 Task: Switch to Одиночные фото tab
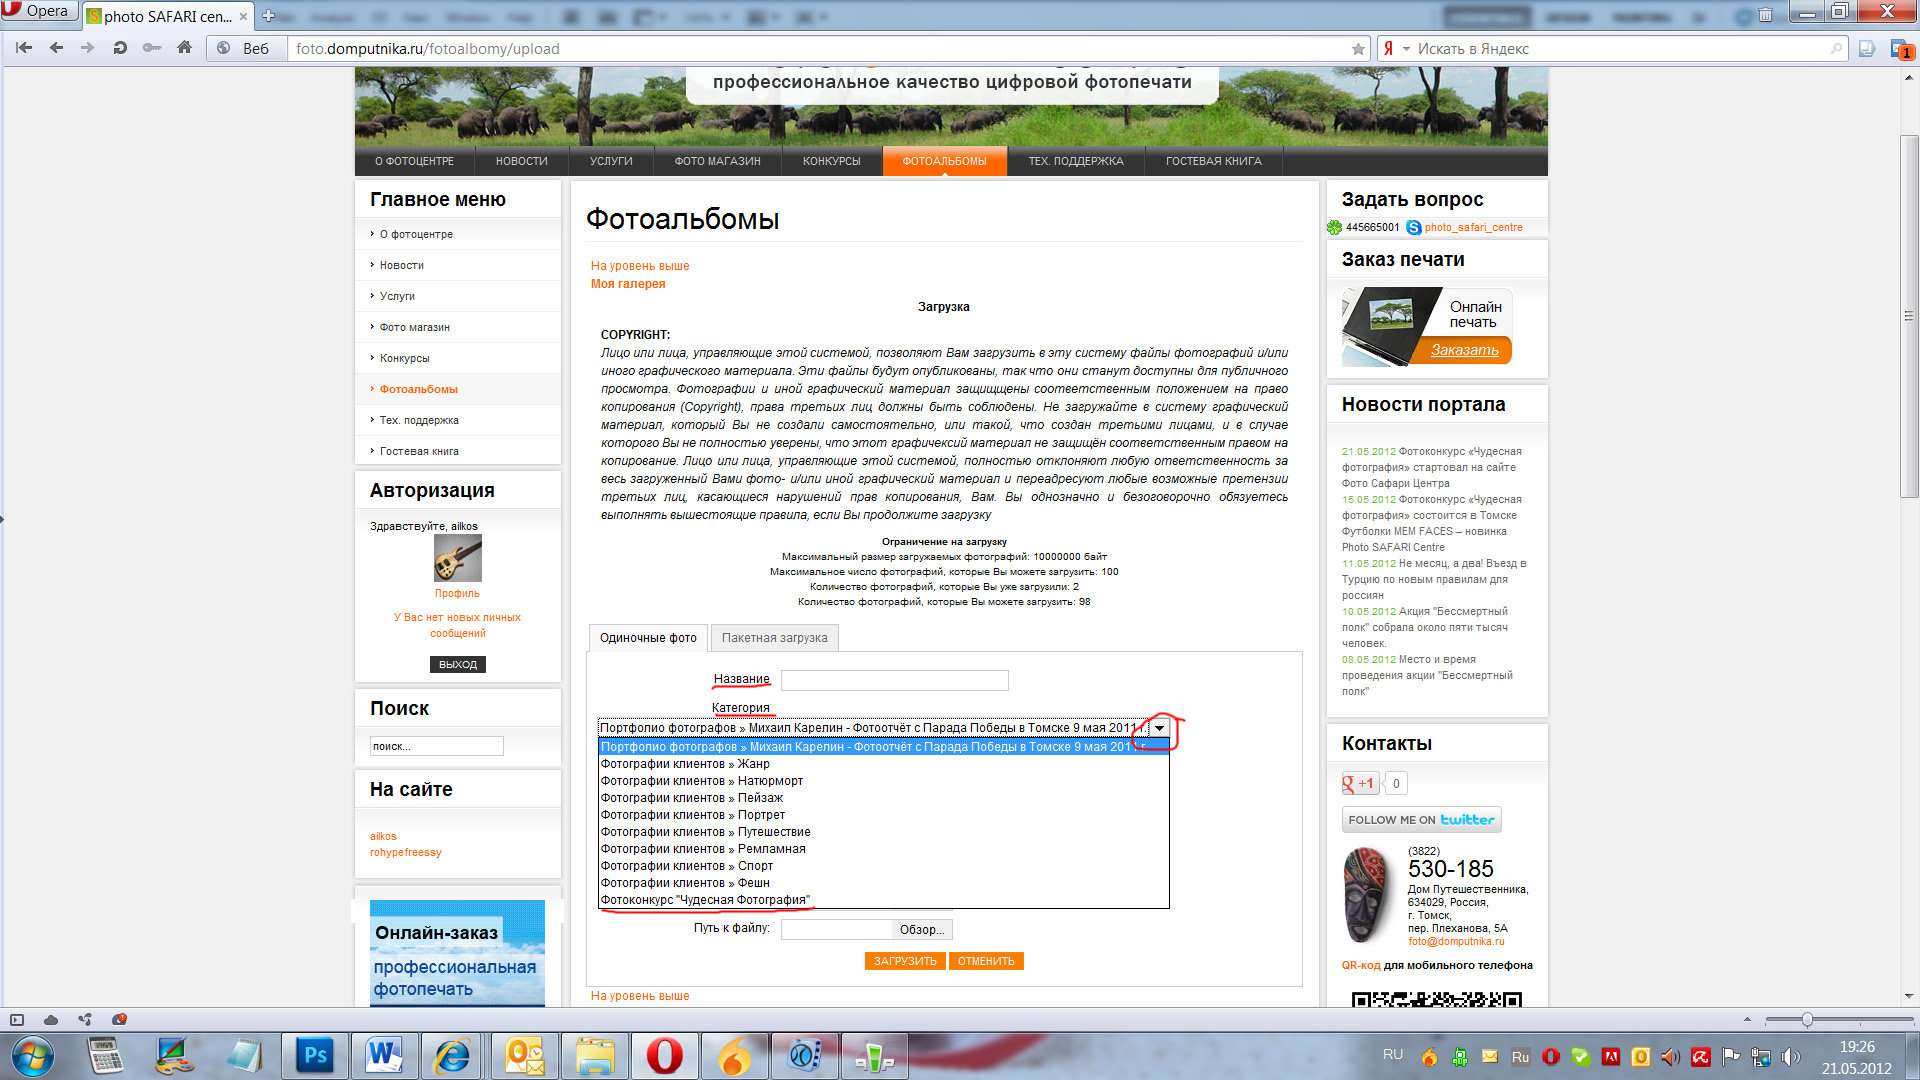648,638
